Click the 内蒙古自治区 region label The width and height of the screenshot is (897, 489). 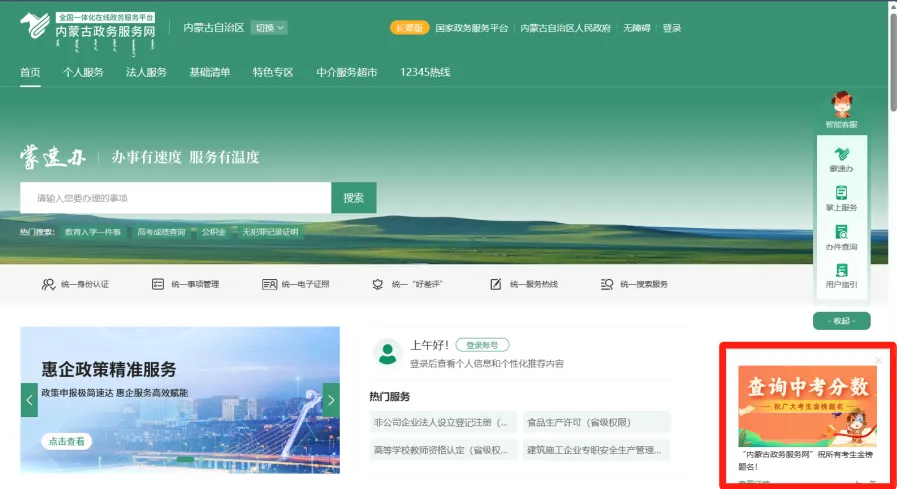click(x=214, y=27)
